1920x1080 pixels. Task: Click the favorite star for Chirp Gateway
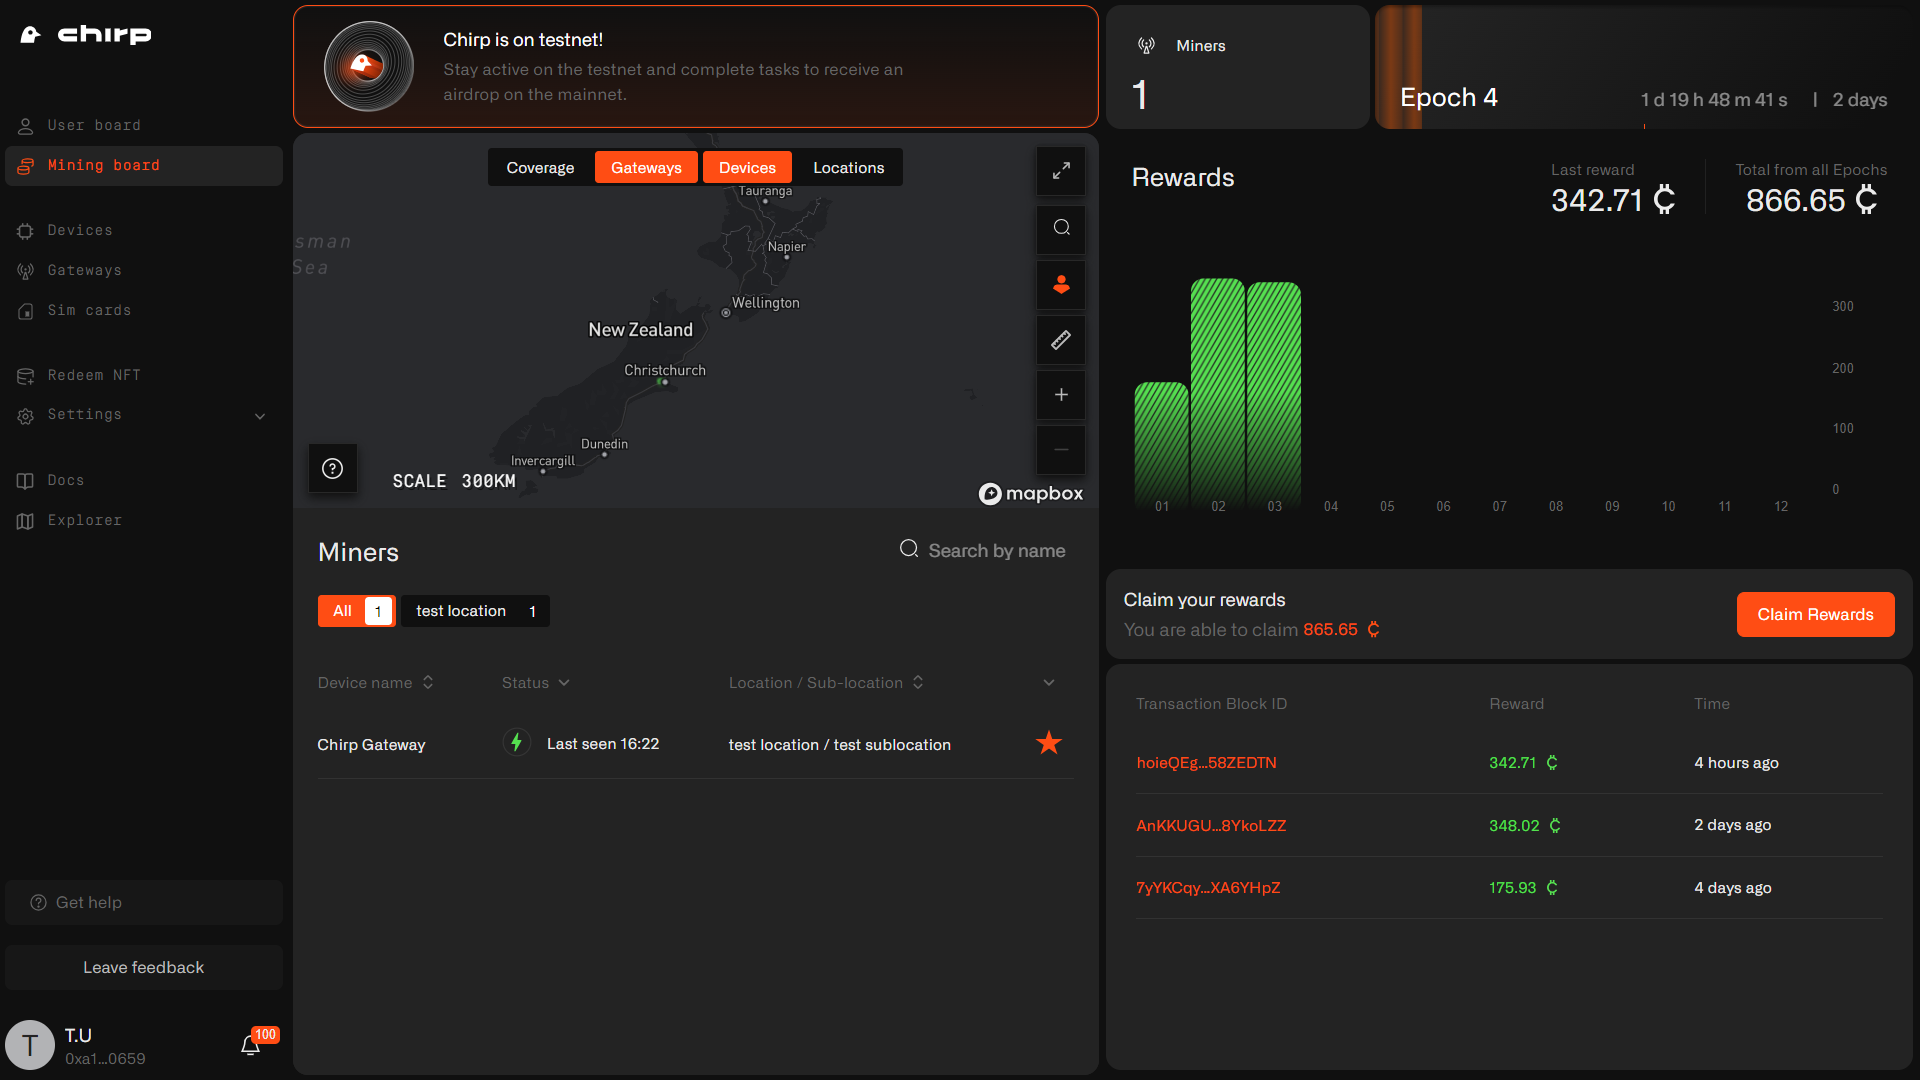pos(1048,743)
